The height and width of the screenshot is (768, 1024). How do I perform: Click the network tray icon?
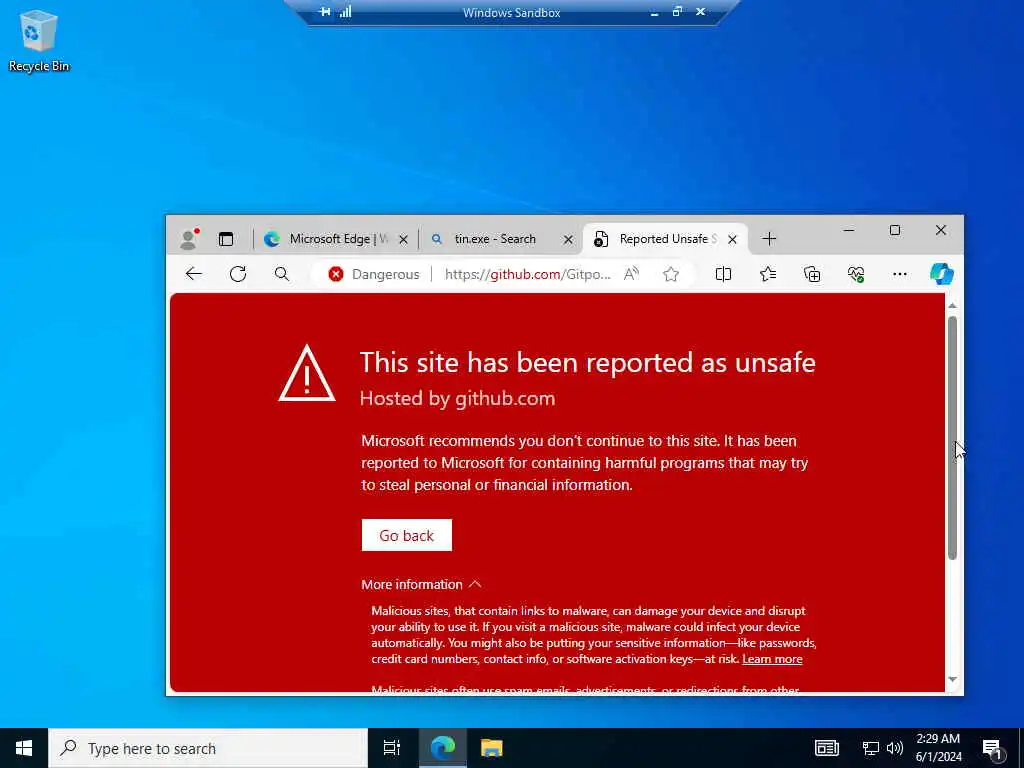coord(871,748)
